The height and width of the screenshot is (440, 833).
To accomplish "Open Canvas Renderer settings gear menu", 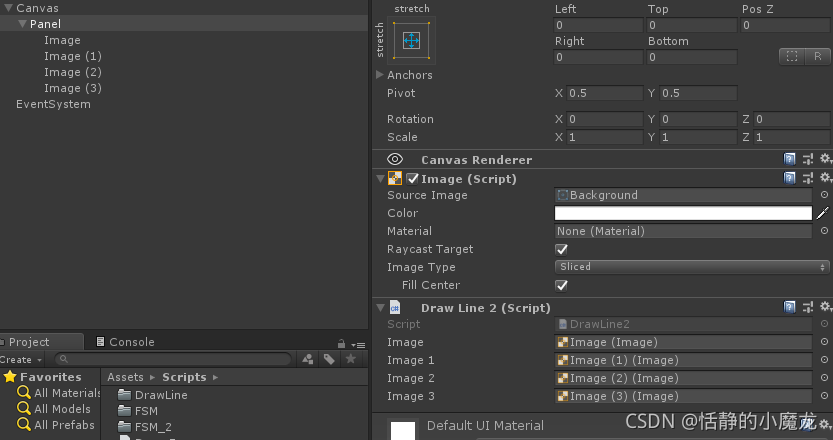I will point(826,159).
